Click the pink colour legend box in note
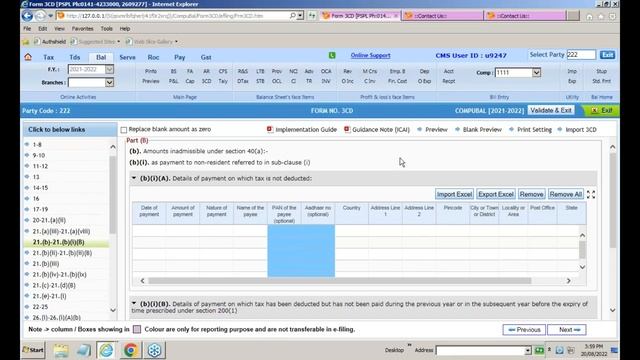640x360 pixels. [137, 329]
